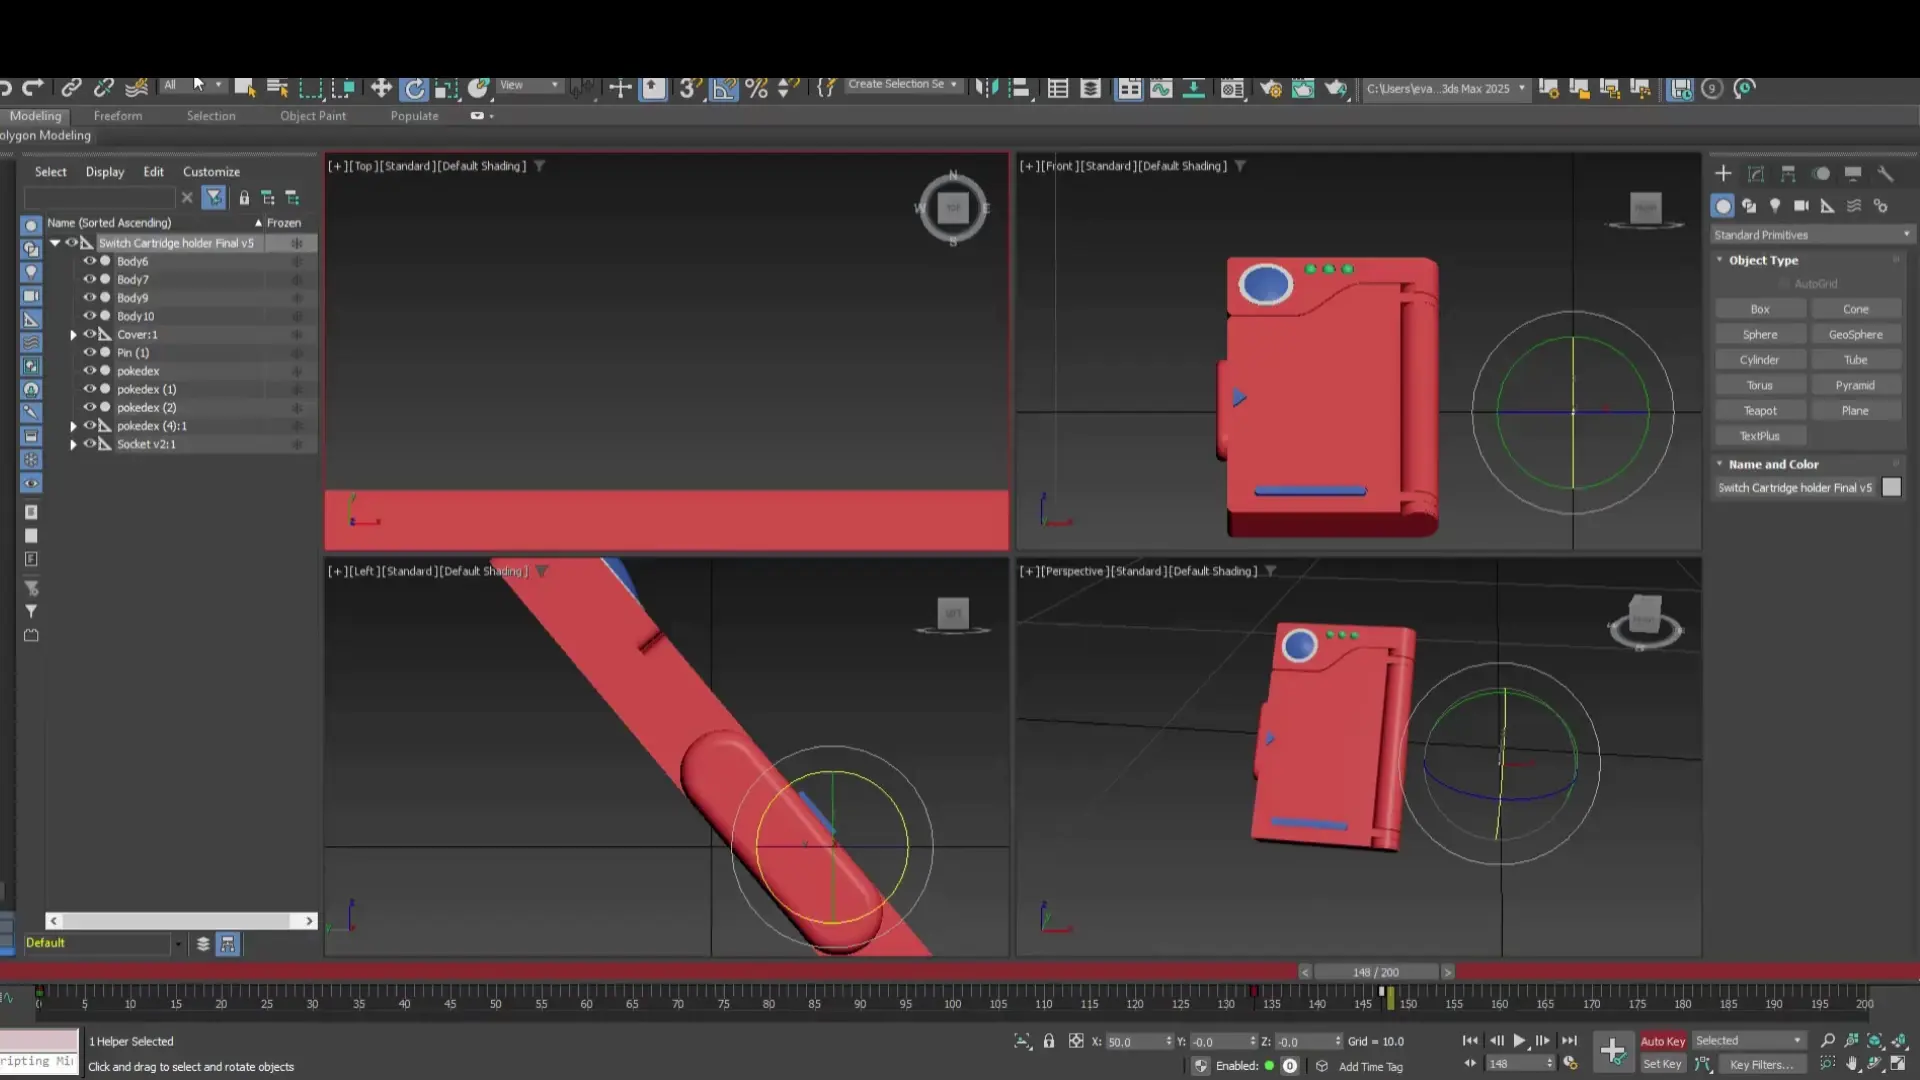Open the Customize menu in Scene Explorer
This screenshot has height=1080, width=1920.
tap(211, 171)
